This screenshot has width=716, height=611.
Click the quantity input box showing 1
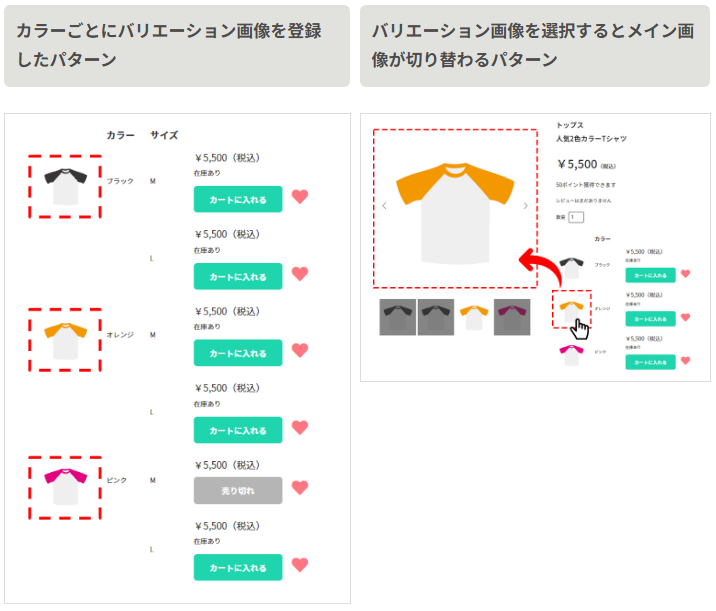575,217
